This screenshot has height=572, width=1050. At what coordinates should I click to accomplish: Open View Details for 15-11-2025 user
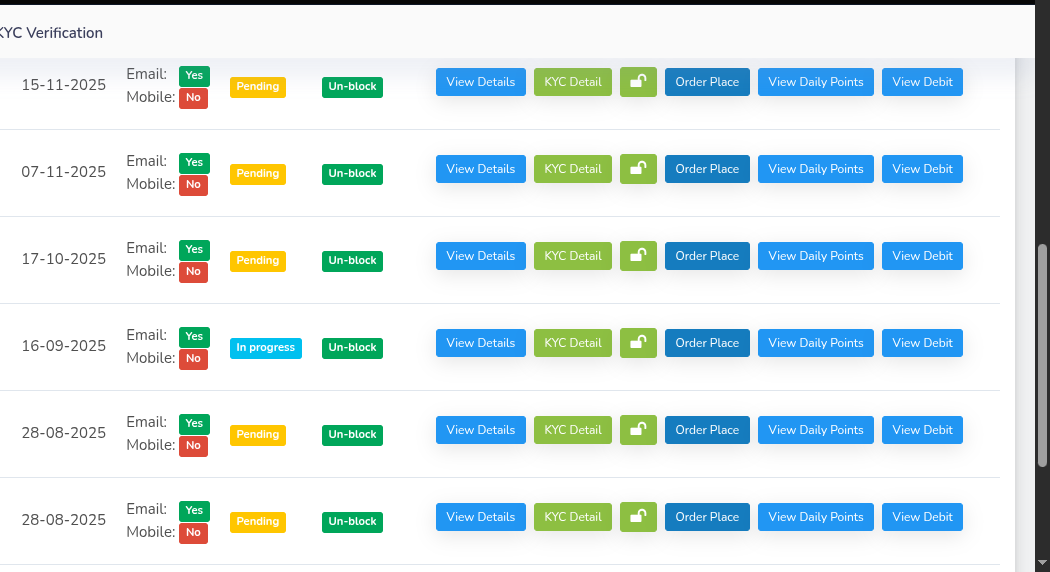[x=481, y=82]
